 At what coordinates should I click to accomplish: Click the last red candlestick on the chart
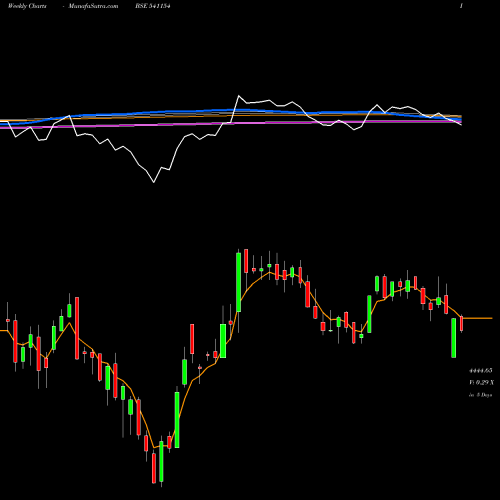462,323
